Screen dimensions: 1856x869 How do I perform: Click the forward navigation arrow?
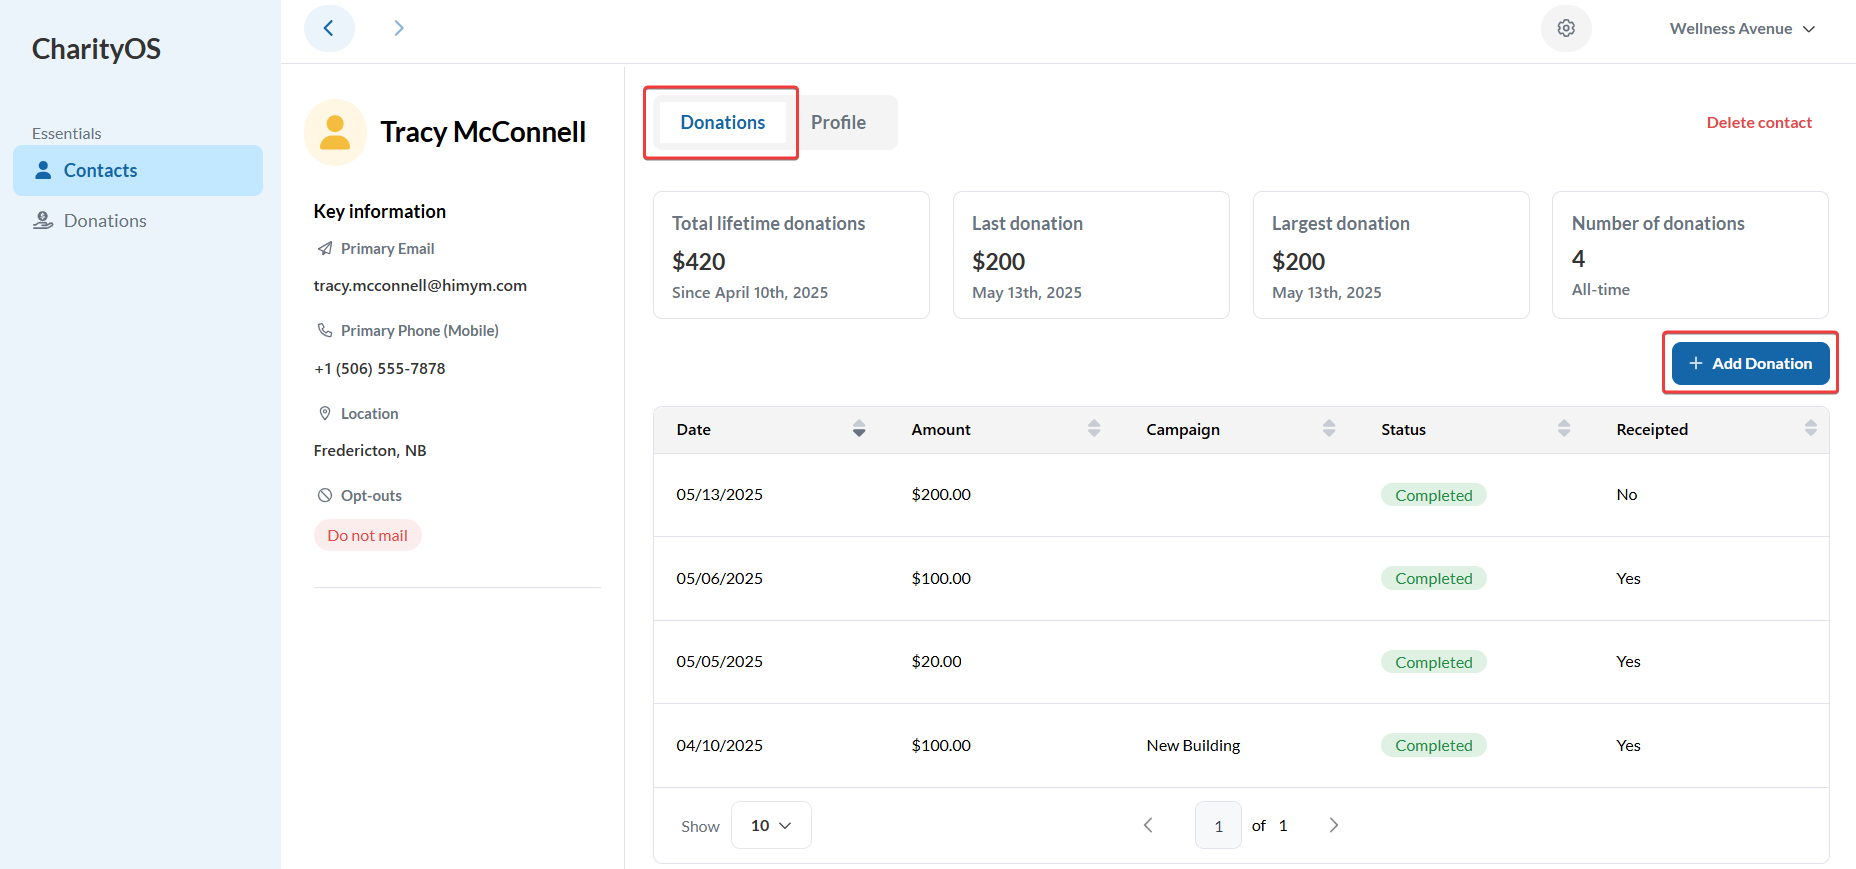click(x=399, y=28)
